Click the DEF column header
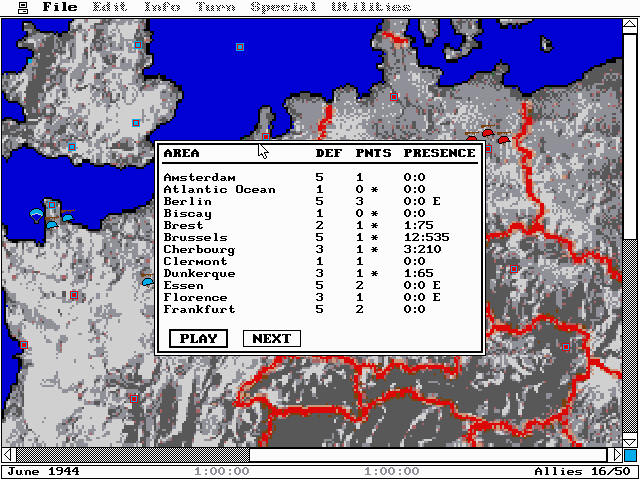The image size is (640, 480). 328,153
